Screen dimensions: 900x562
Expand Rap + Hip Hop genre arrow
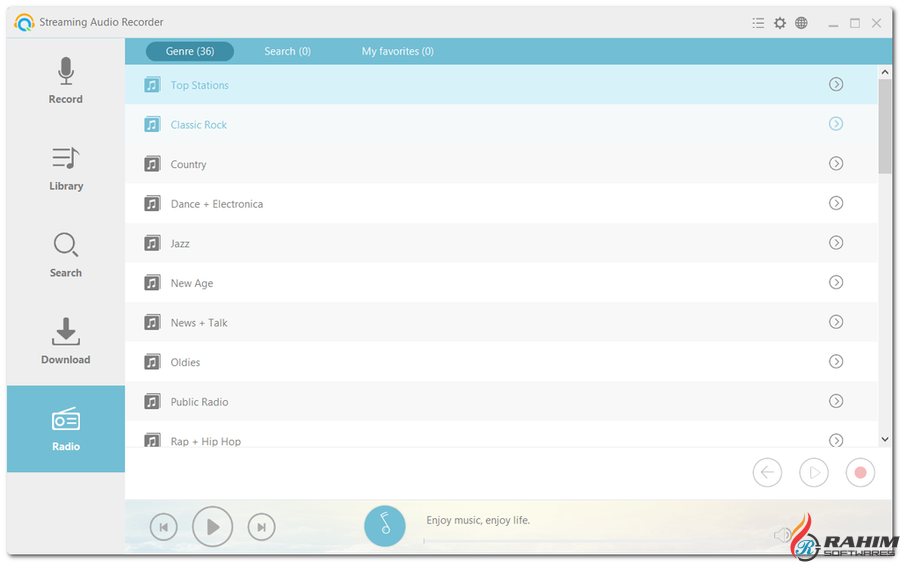point(836,440)
